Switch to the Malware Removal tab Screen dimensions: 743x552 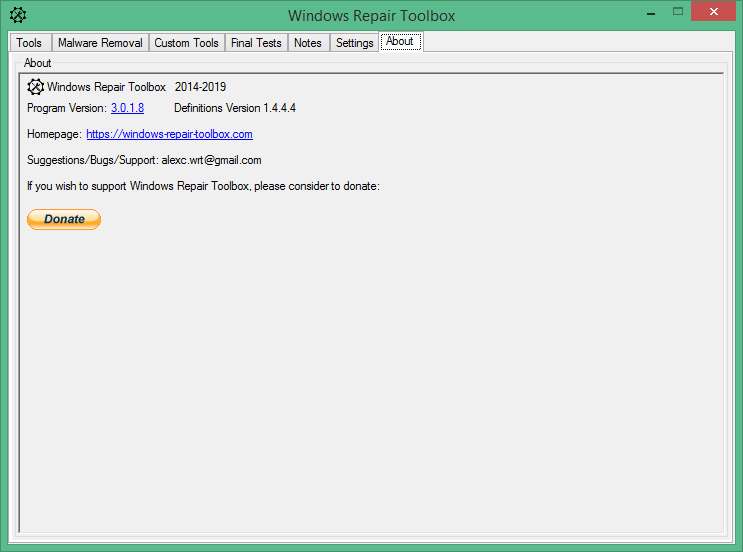100,43
